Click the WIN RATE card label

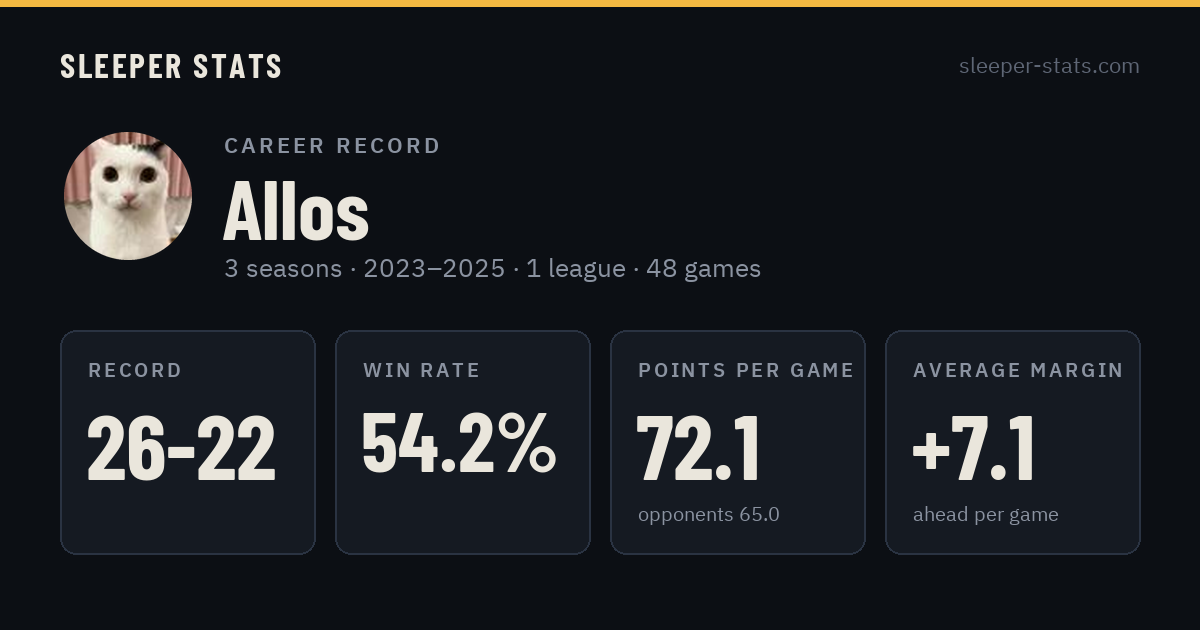[422, 370]
